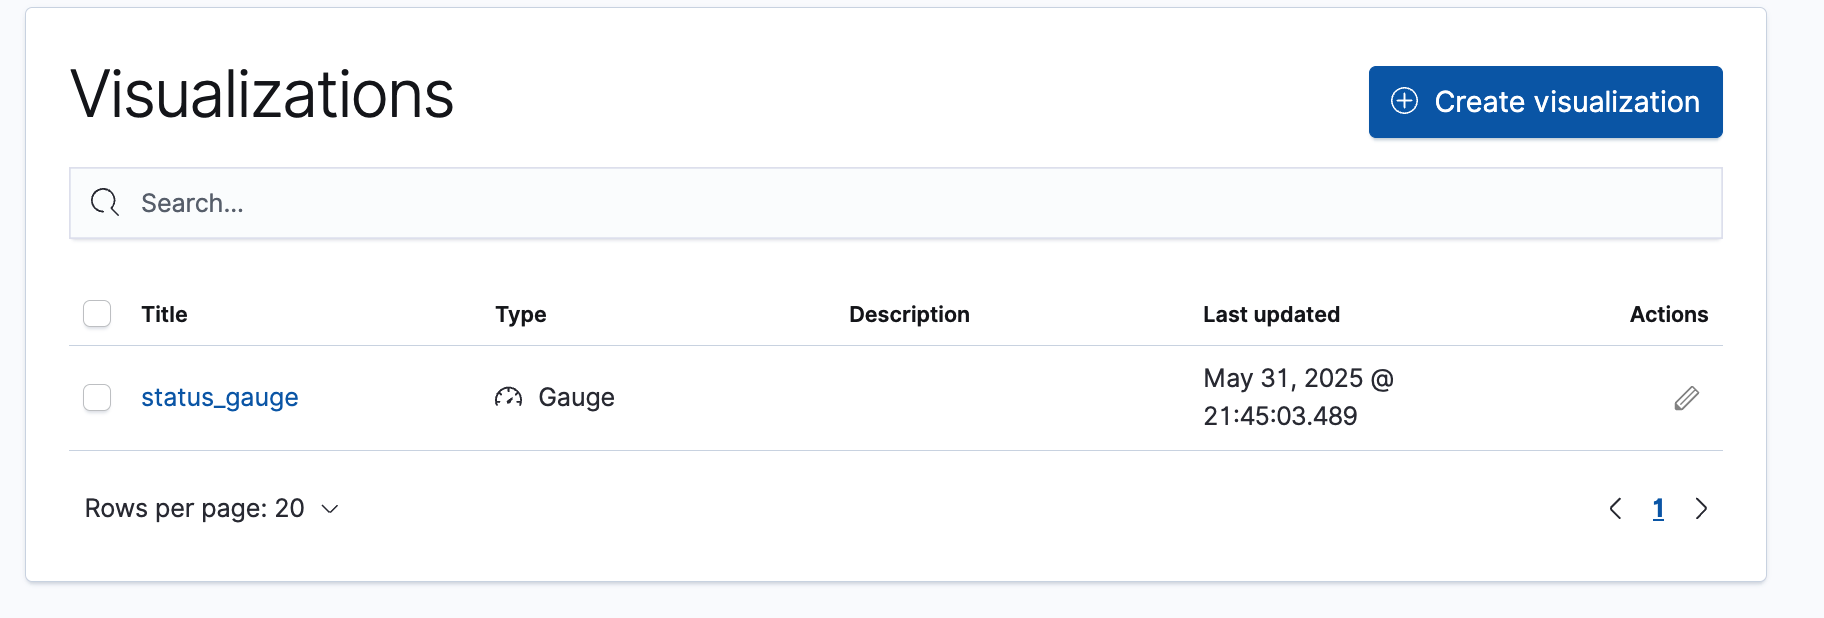The width and height of the screenshot is (1824, 618).
Task: Tick the select-all checkbox in table header
Action: coord(97,314)
